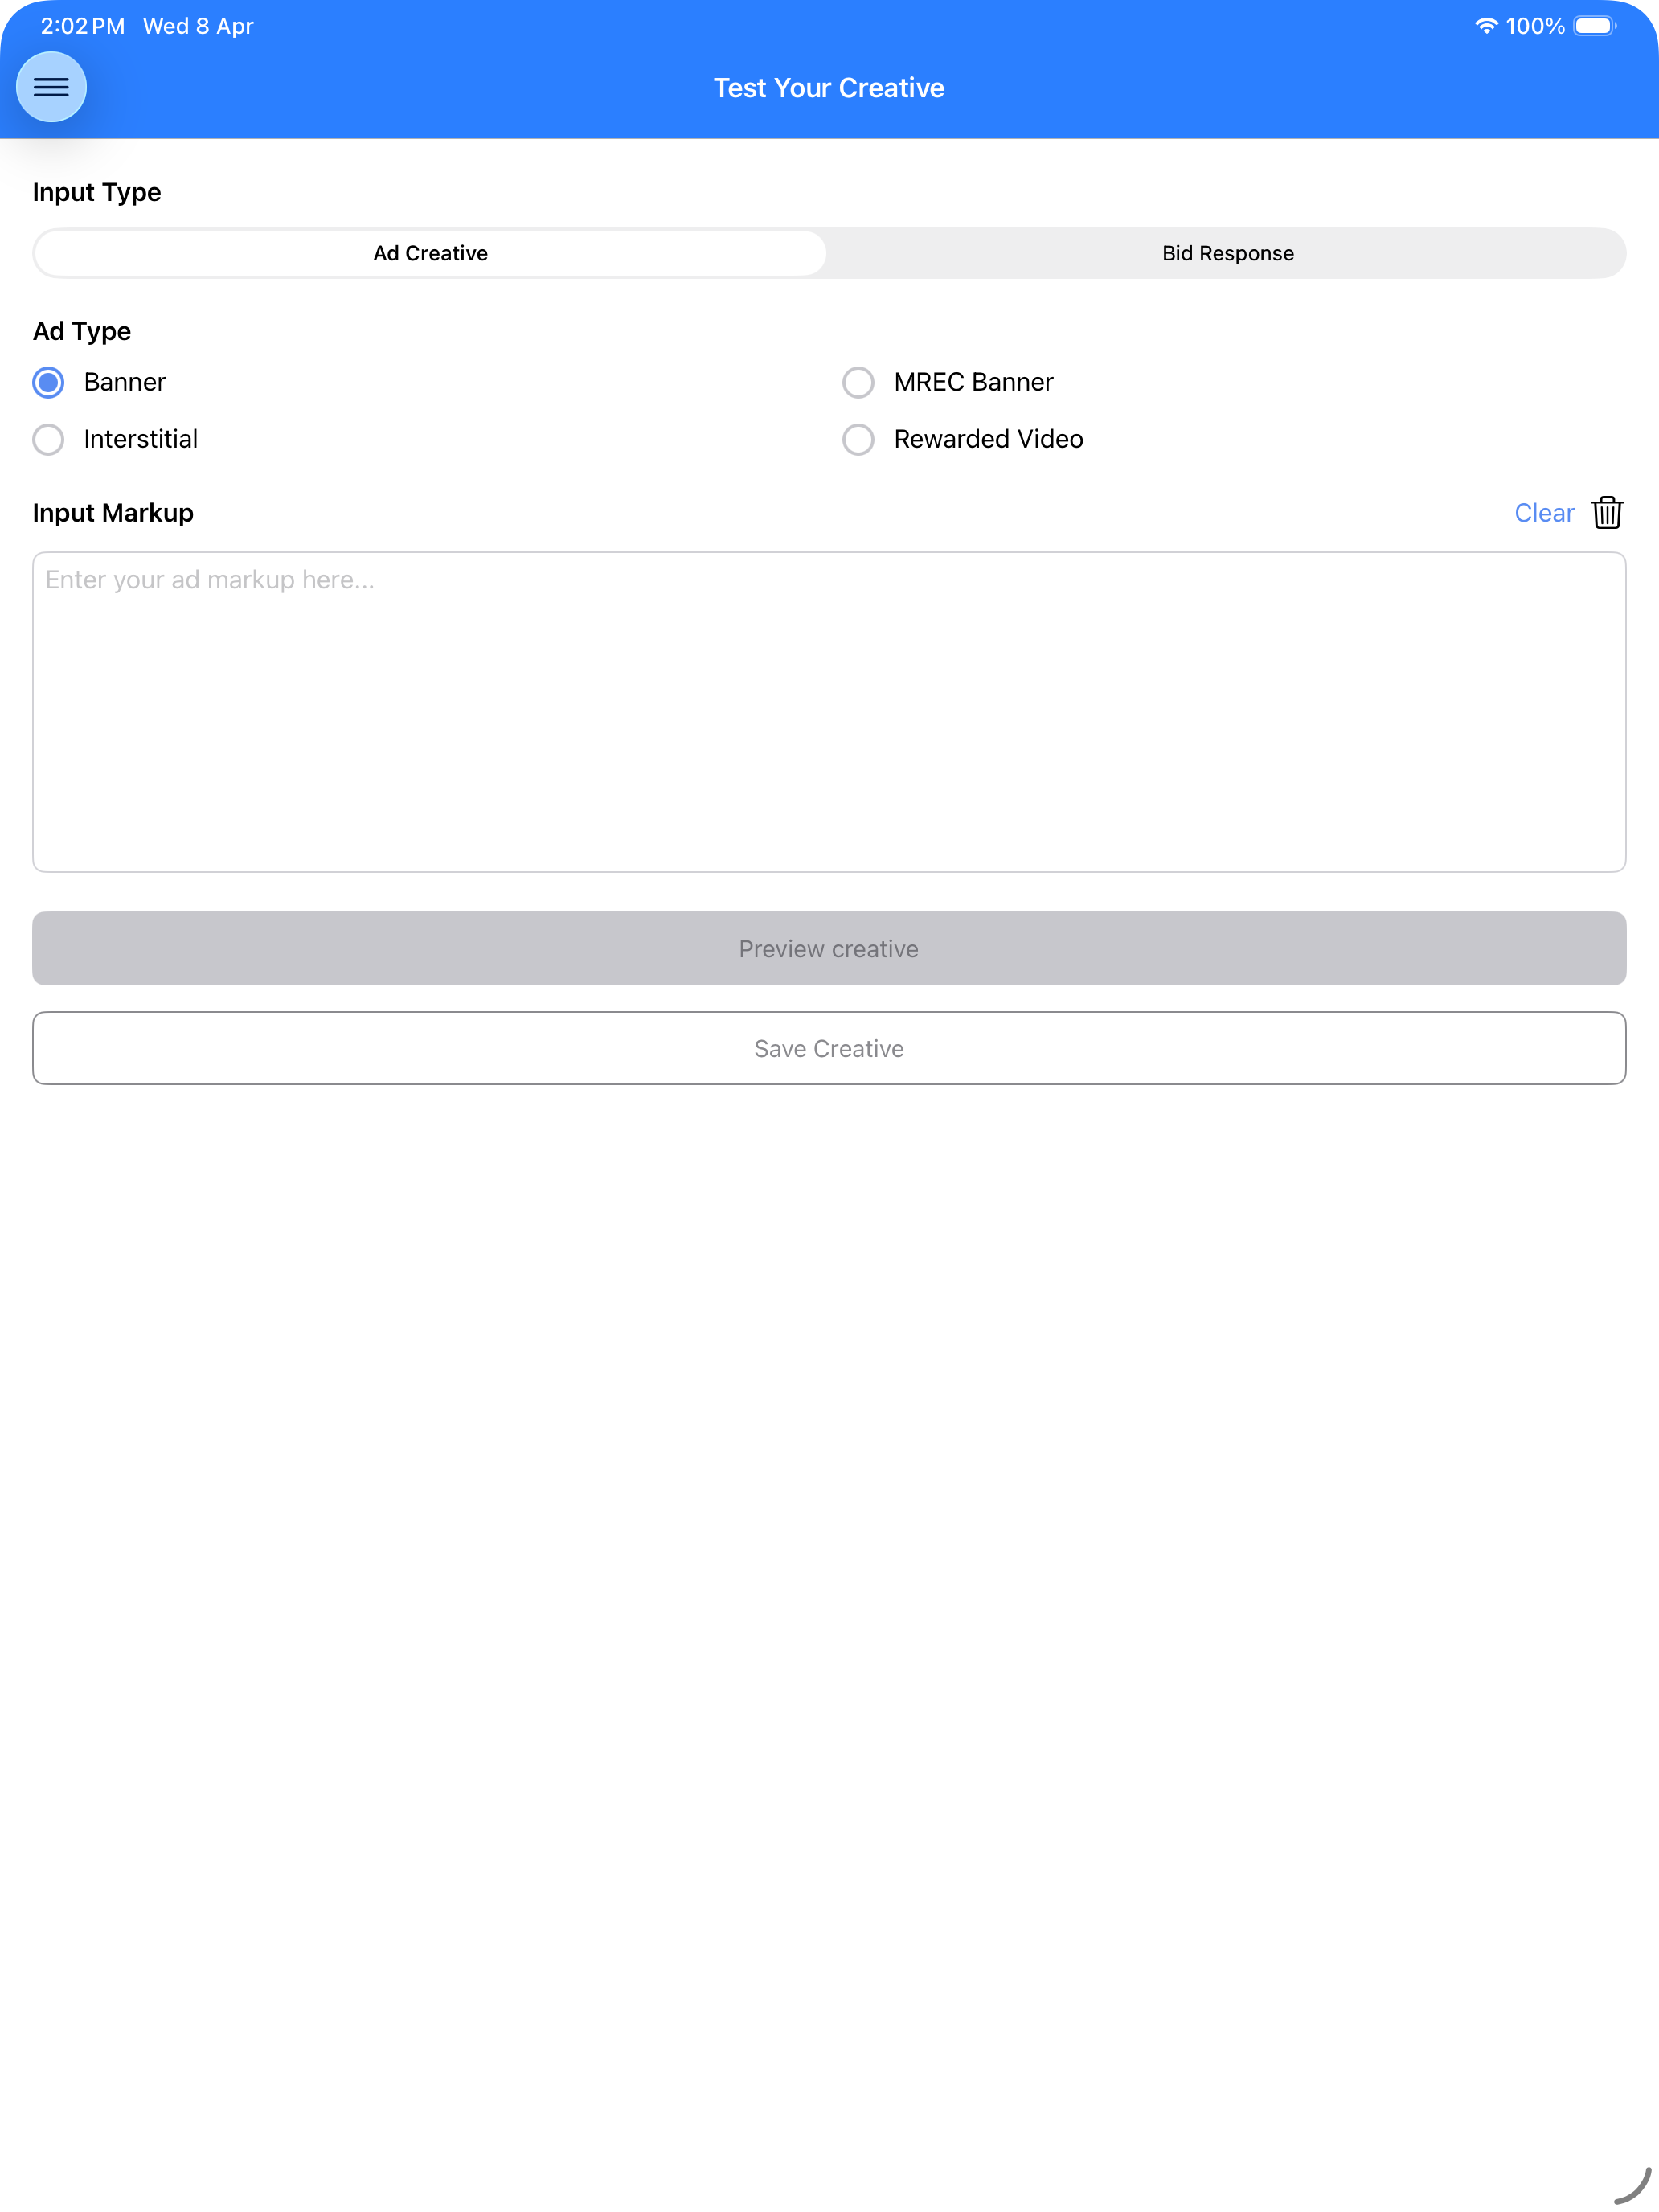Select Interstitial ad type

[x=48, y=439]
